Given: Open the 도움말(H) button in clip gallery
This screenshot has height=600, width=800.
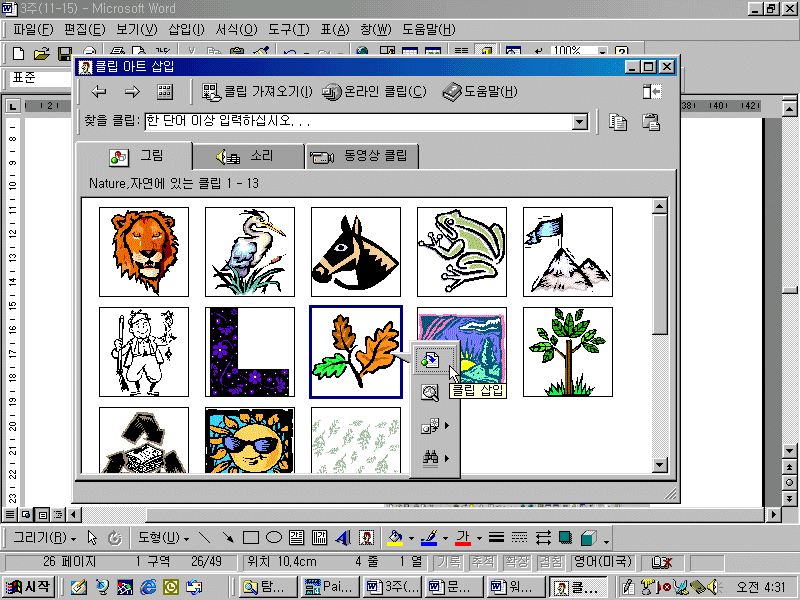Looking at the screenshot, I should coord(480,92).
